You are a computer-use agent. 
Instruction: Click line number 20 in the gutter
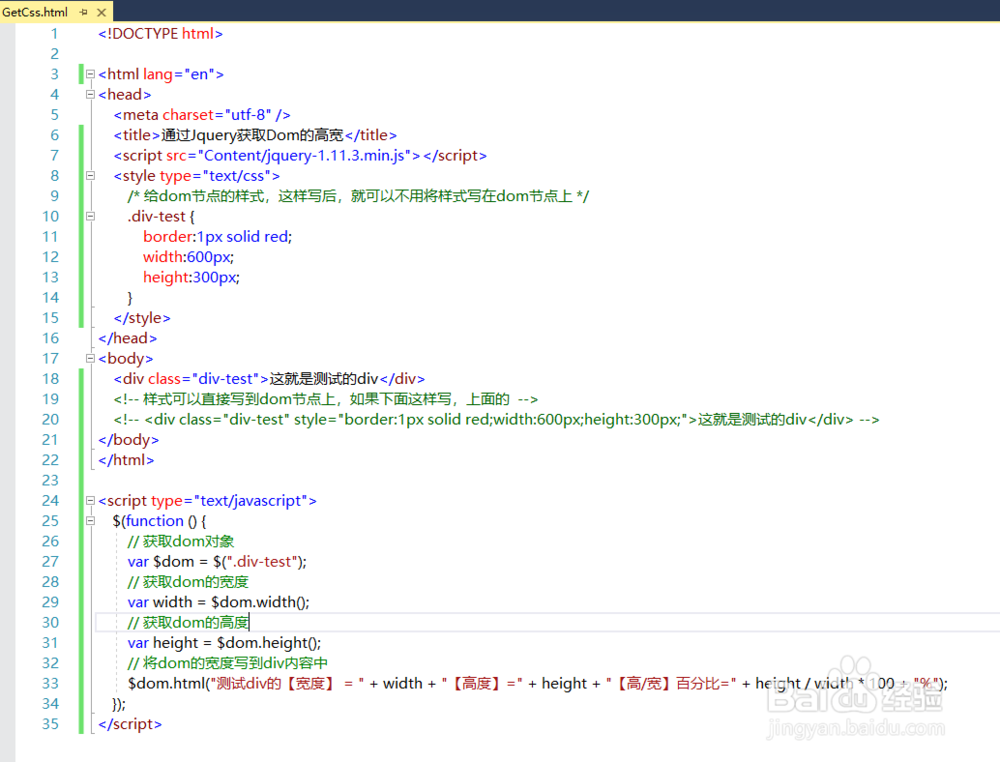coord(50,420)
